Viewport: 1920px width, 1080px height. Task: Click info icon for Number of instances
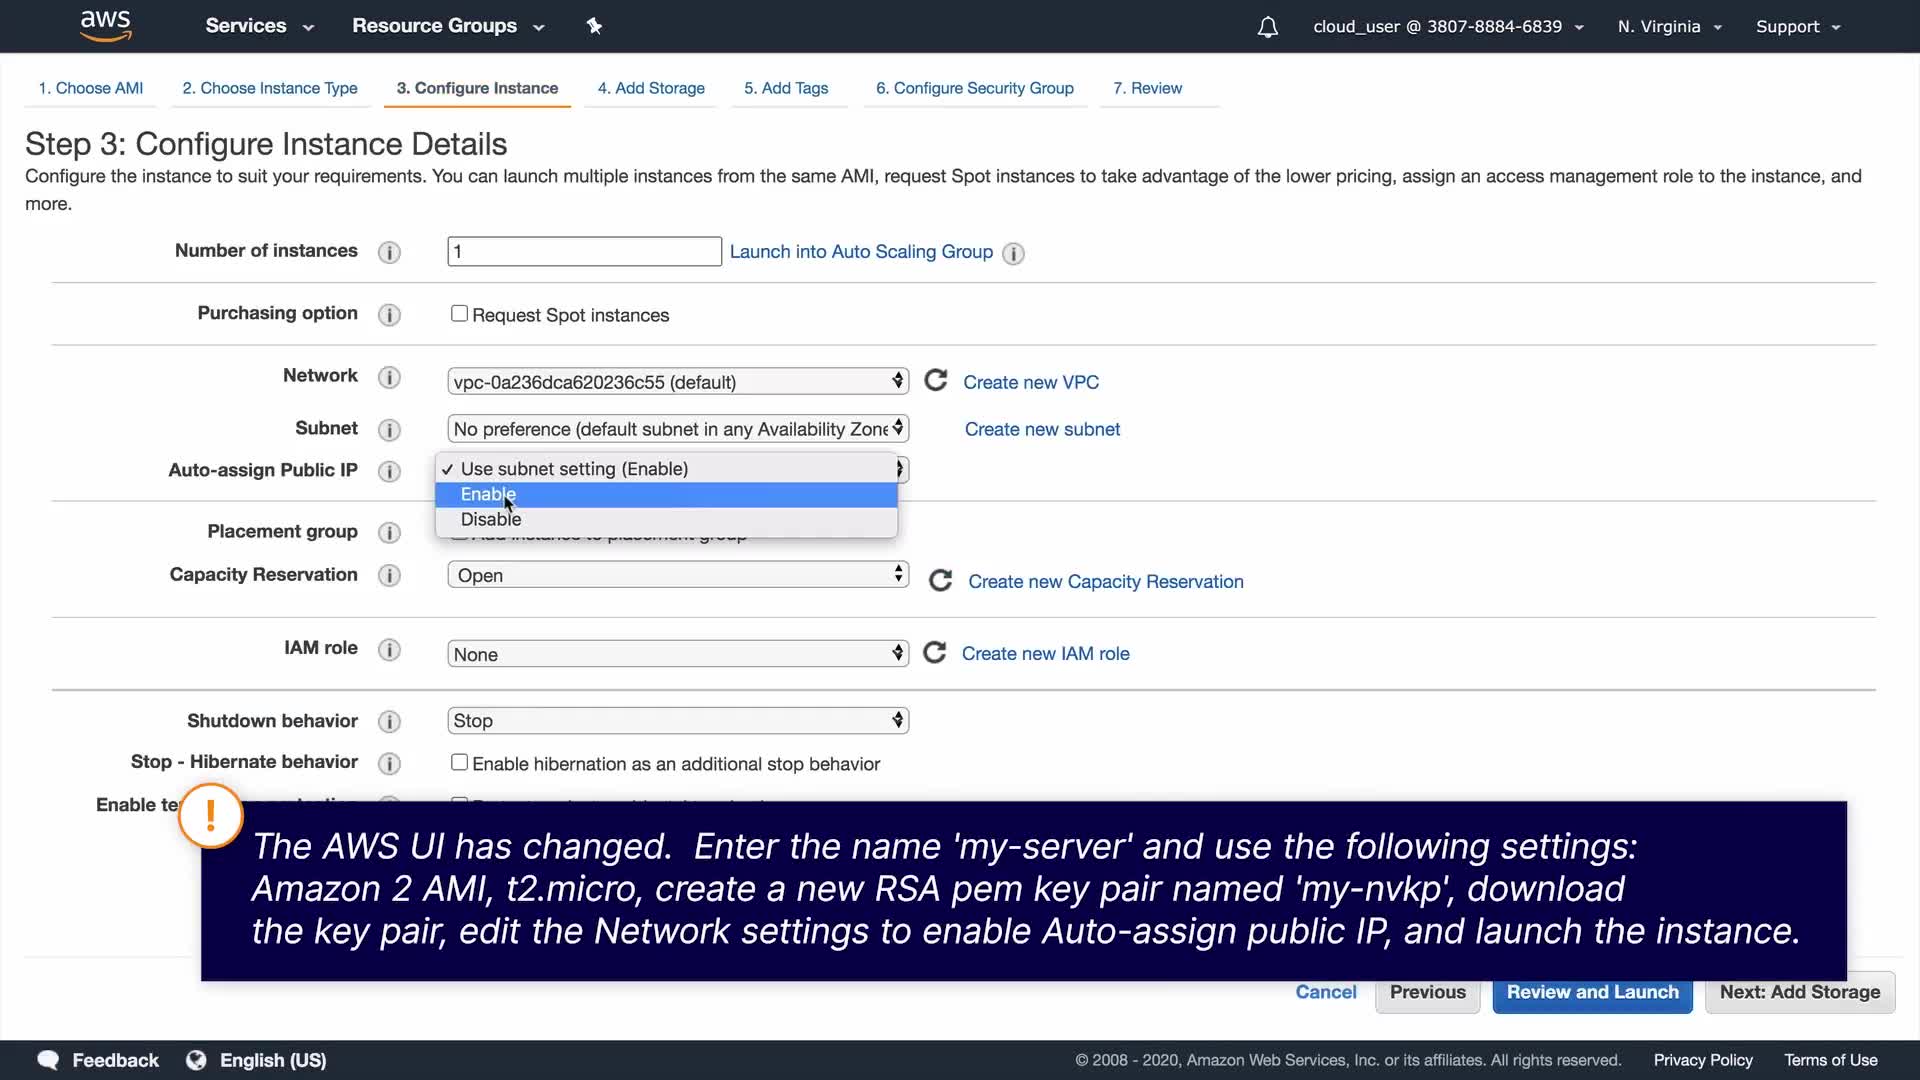389,252
